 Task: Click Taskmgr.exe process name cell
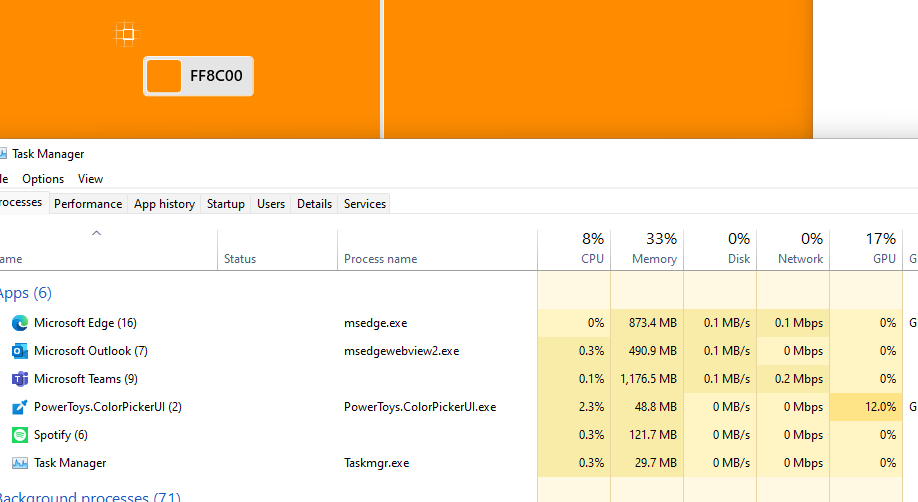[x=376, y=463]
